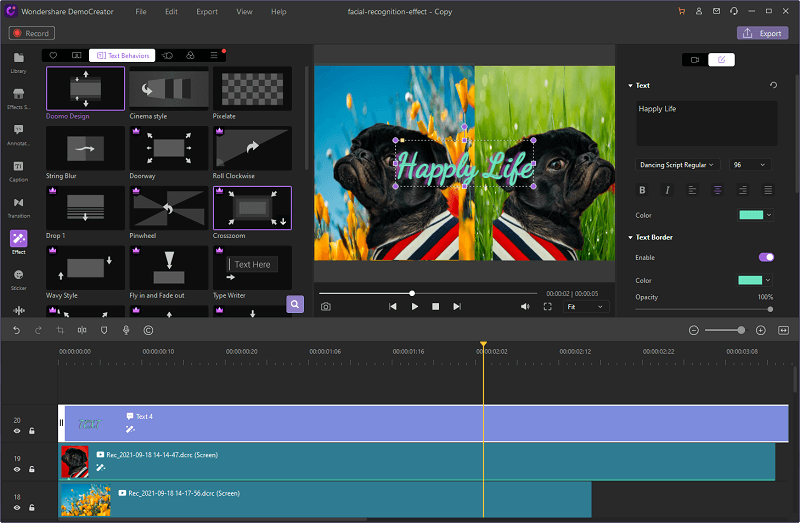Screen dimensions: 800x523
Task: Split the clip at playhead
Action: coord(82,330)
